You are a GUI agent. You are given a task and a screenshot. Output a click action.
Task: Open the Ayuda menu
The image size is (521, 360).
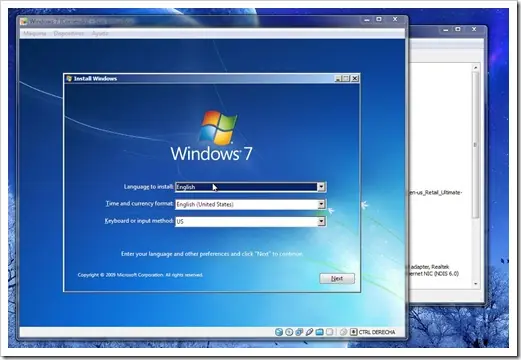[100, 33]
